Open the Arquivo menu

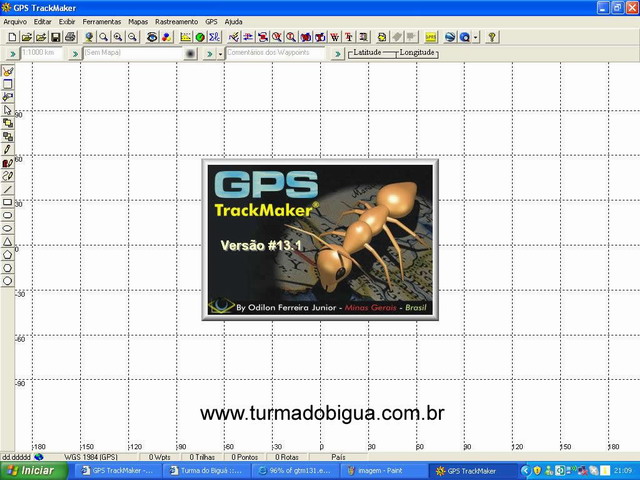(15, 22)
